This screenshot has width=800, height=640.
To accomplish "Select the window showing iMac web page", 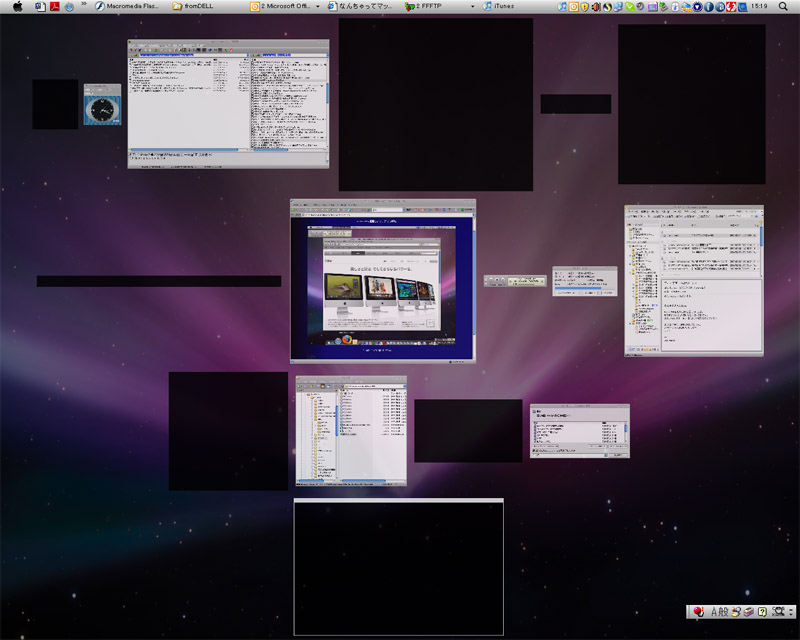I will coord(383,280).
